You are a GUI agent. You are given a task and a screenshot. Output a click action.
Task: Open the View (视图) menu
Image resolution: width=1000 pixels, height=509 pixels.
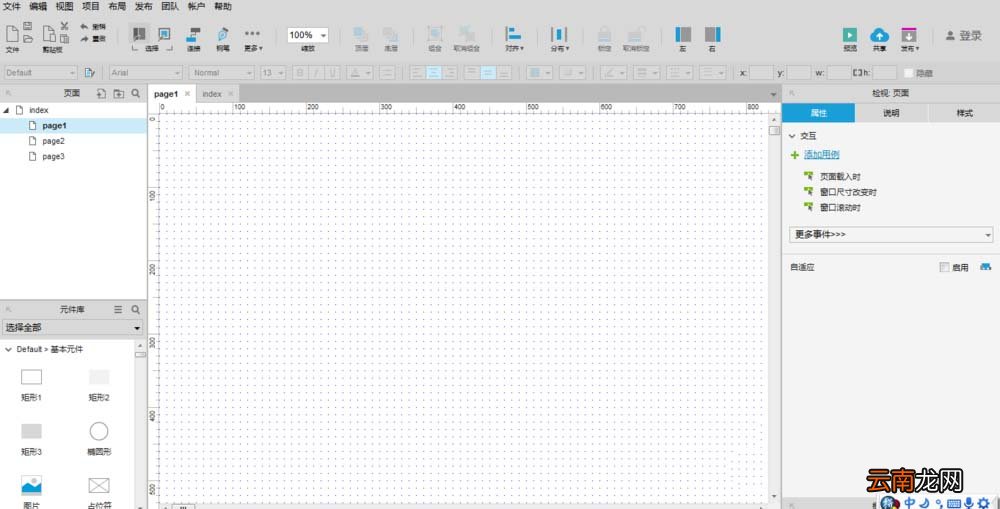[64, 6]
